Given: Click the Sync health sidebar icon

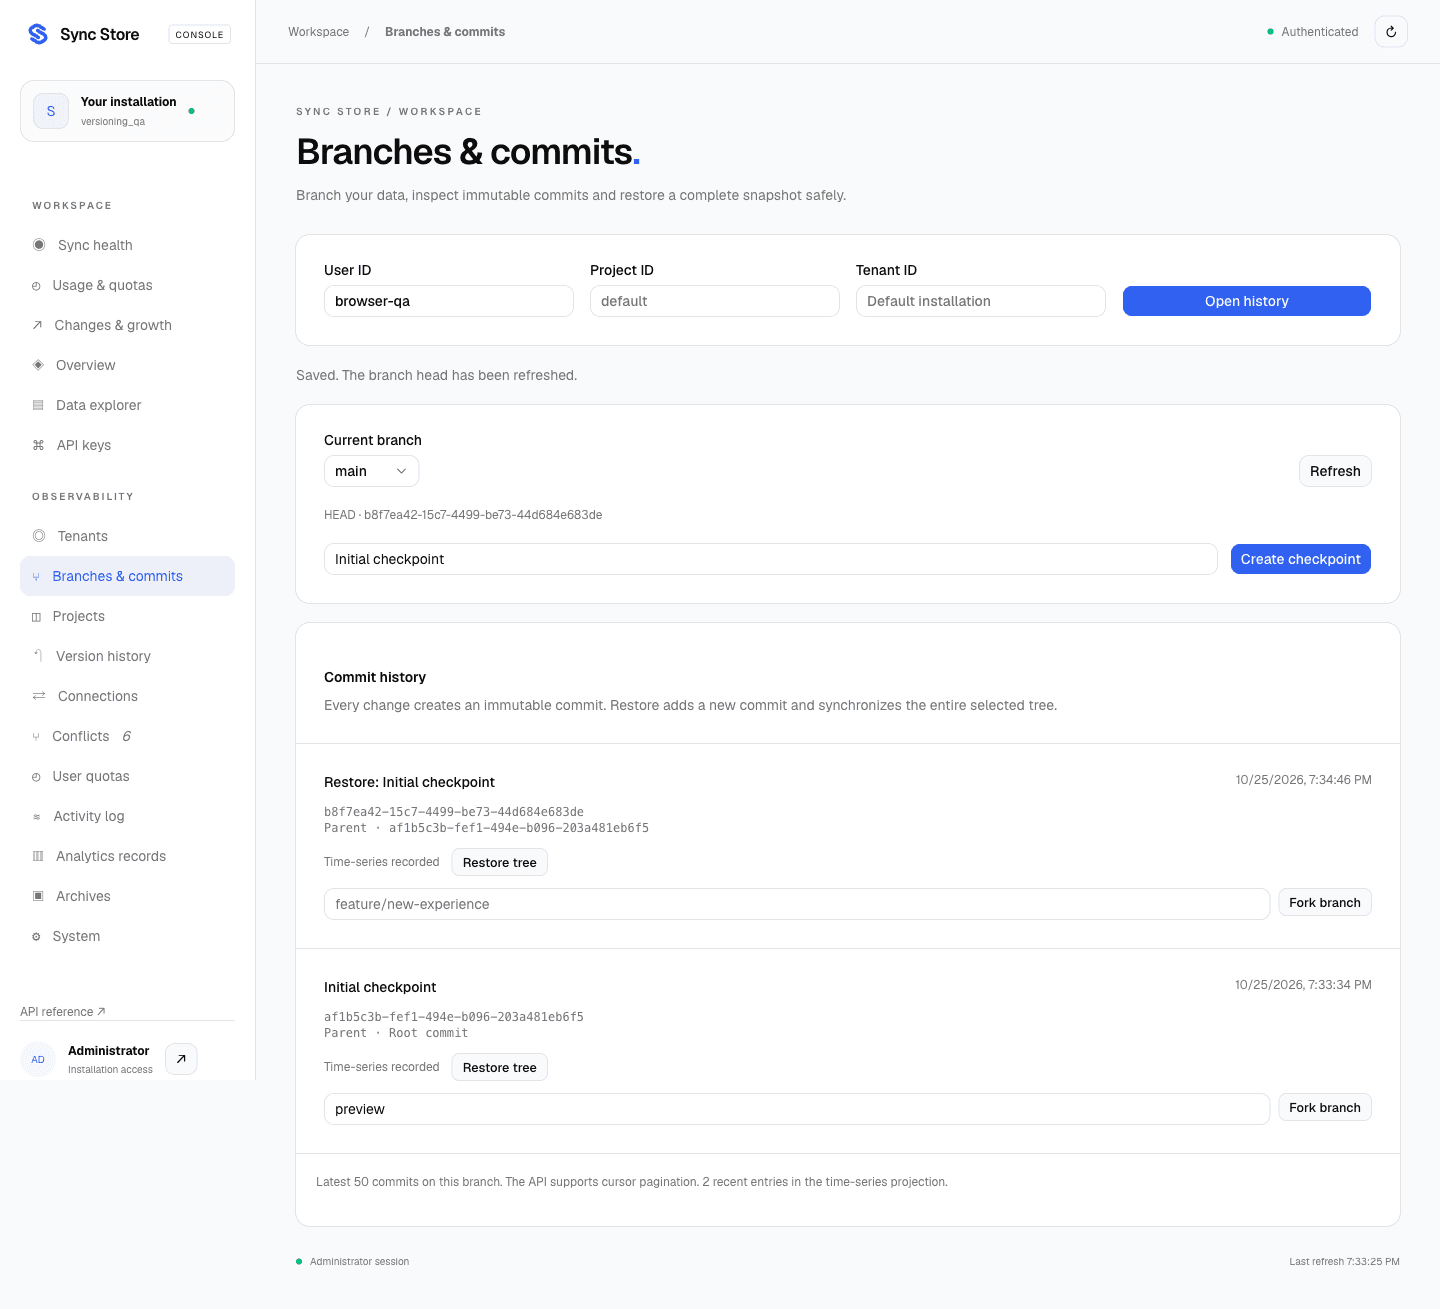Looking at the screenshot, I should coord(39,245).
